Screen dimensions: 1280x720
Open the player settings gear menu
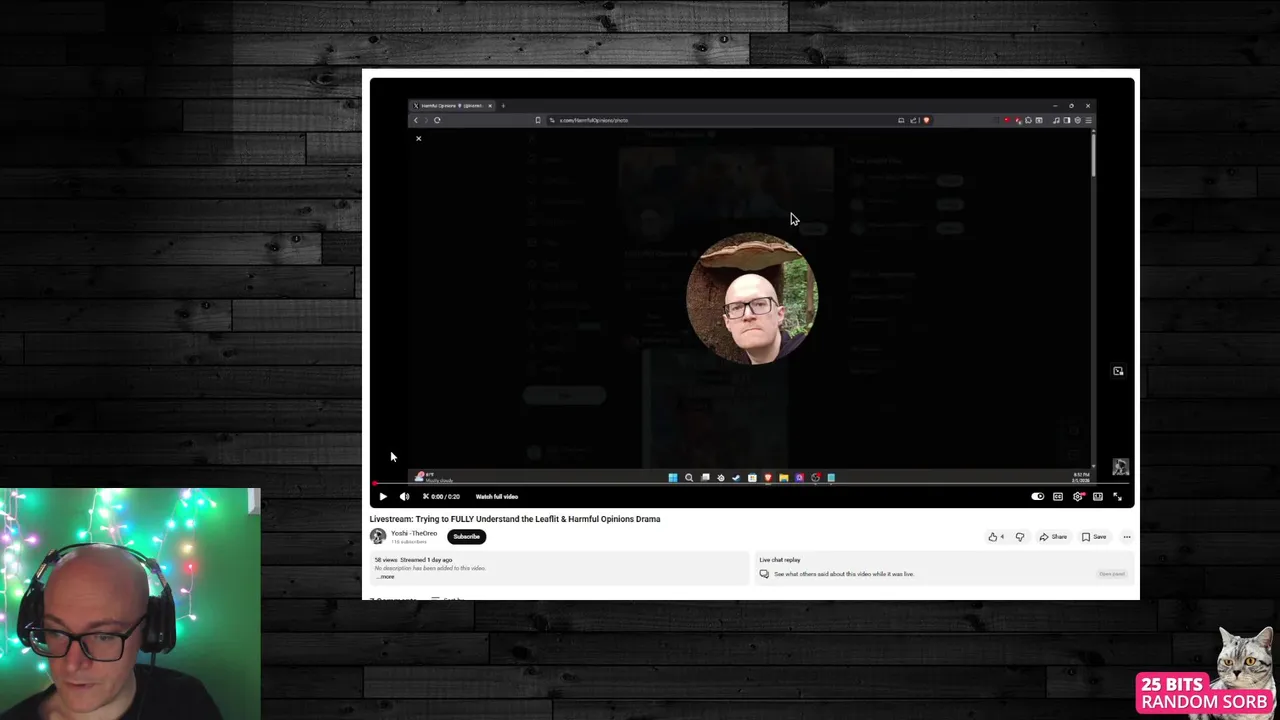[x=1078, y=496]
